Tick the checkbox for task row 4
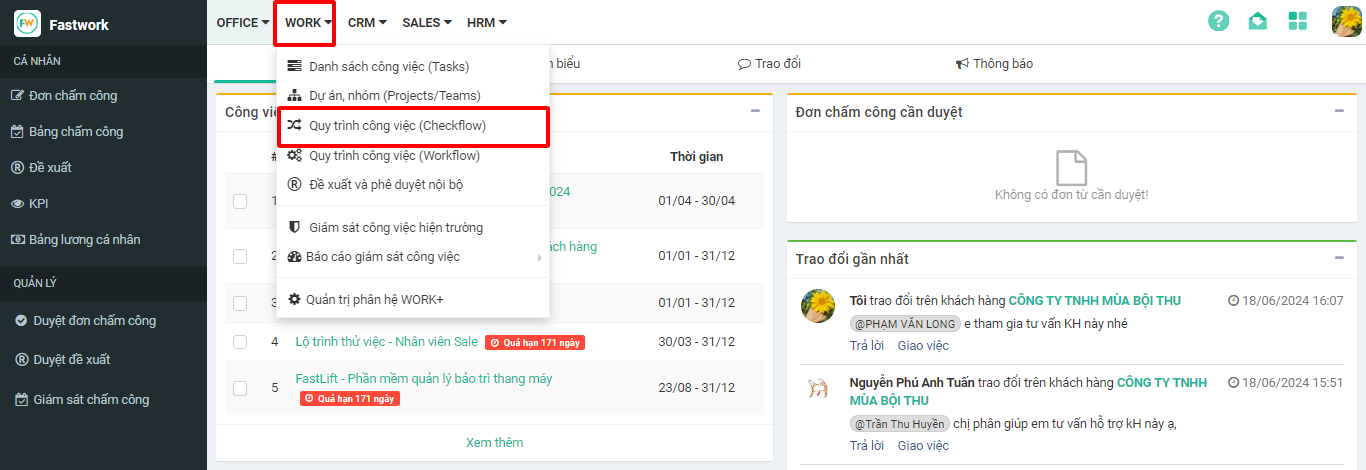 [240, 342]
